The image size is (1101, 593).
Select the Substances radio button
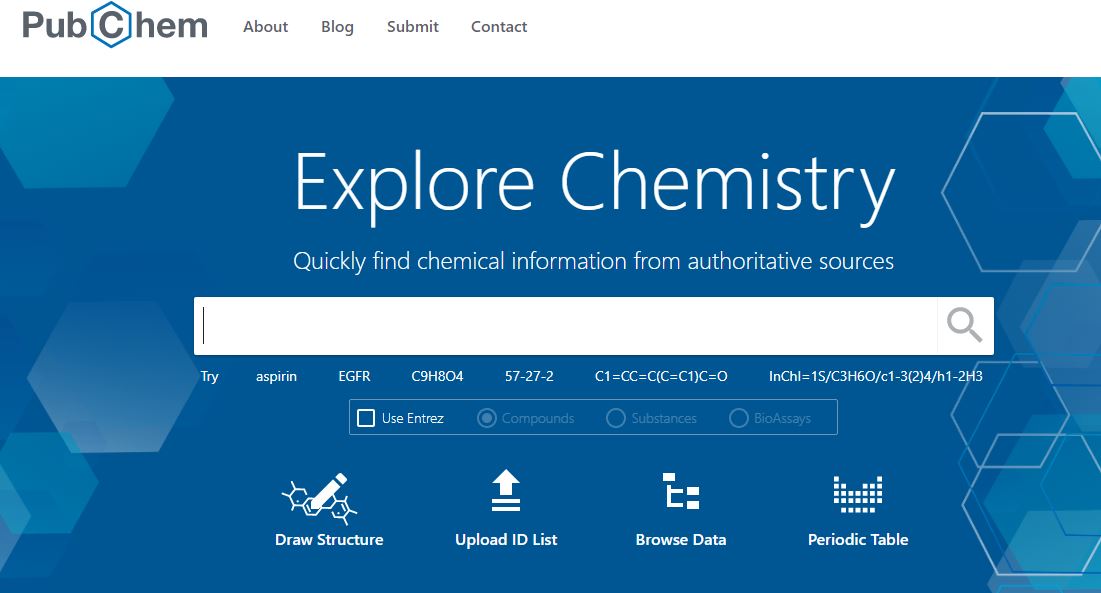(616, 418)
